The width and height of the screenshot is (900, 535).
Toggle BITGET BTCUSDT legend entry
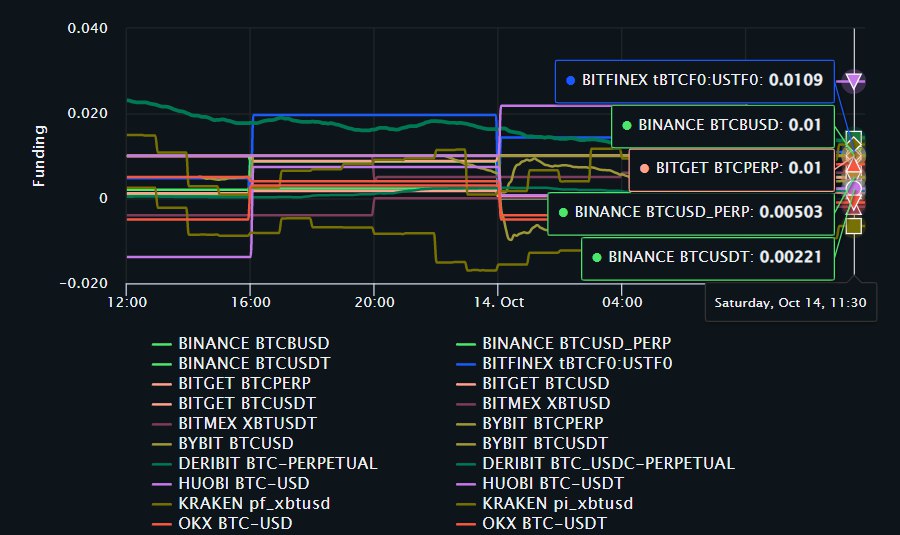234,404
